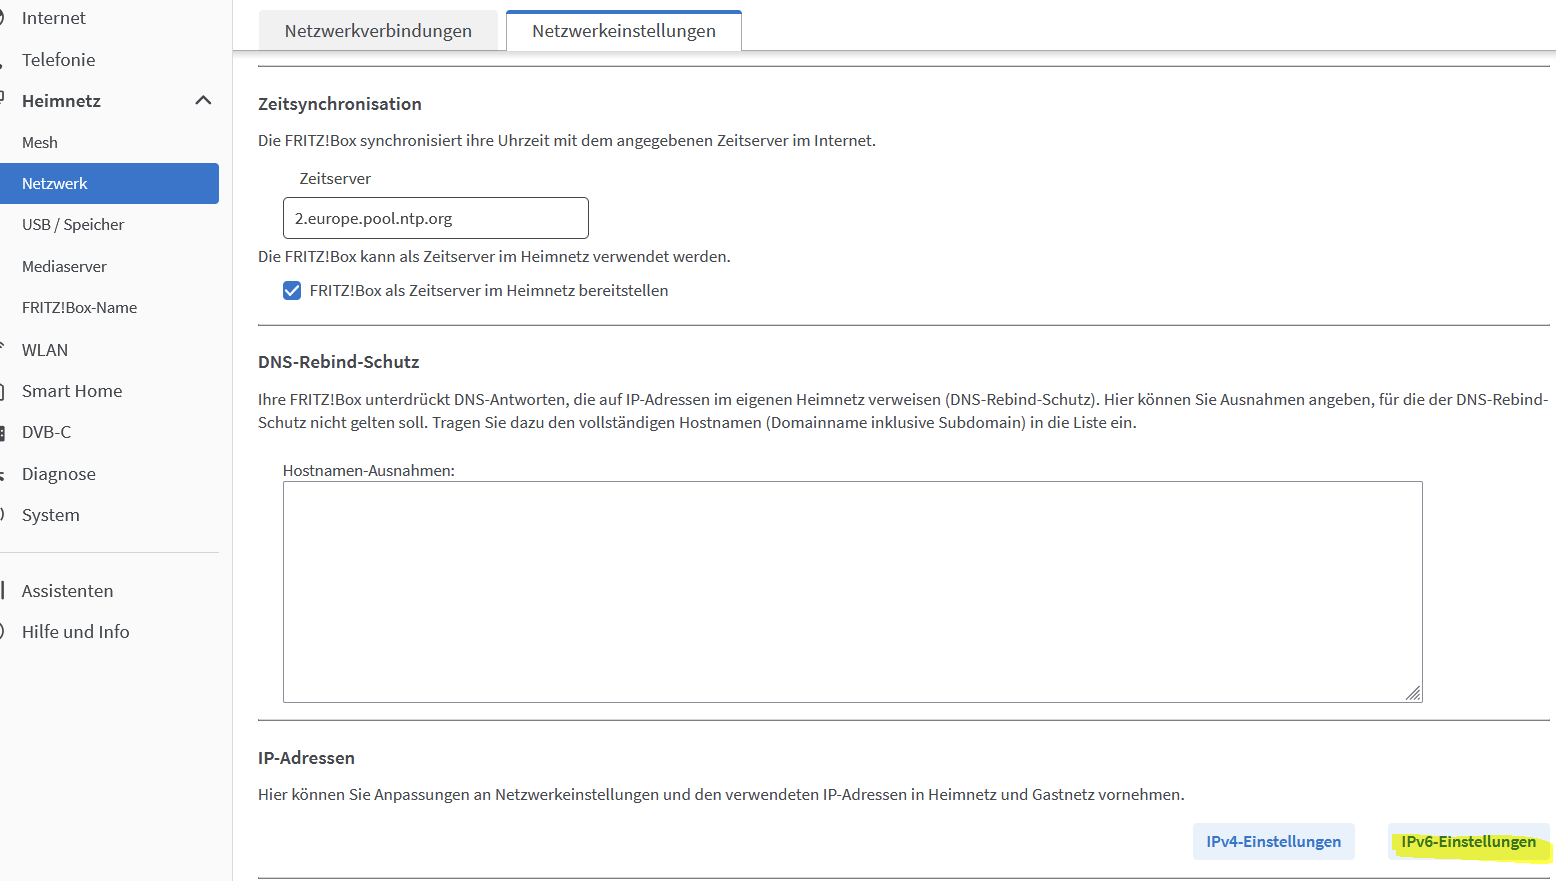Viewport: 1556px width, 881px height.
Task: Click the Zeitsynchronisation heading
Action: coord(340,104)
